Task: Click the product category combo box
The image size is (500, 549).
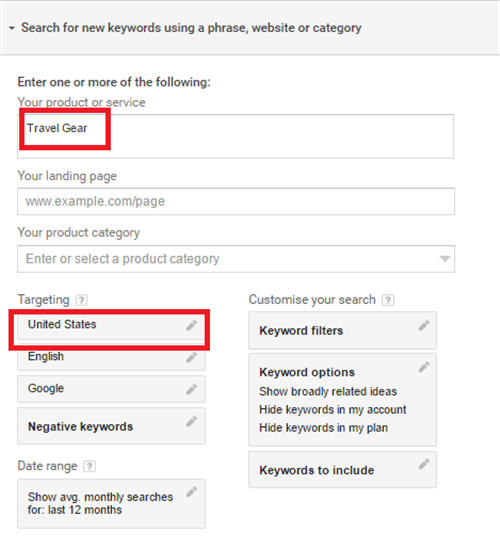Action: tap(236, 259)
